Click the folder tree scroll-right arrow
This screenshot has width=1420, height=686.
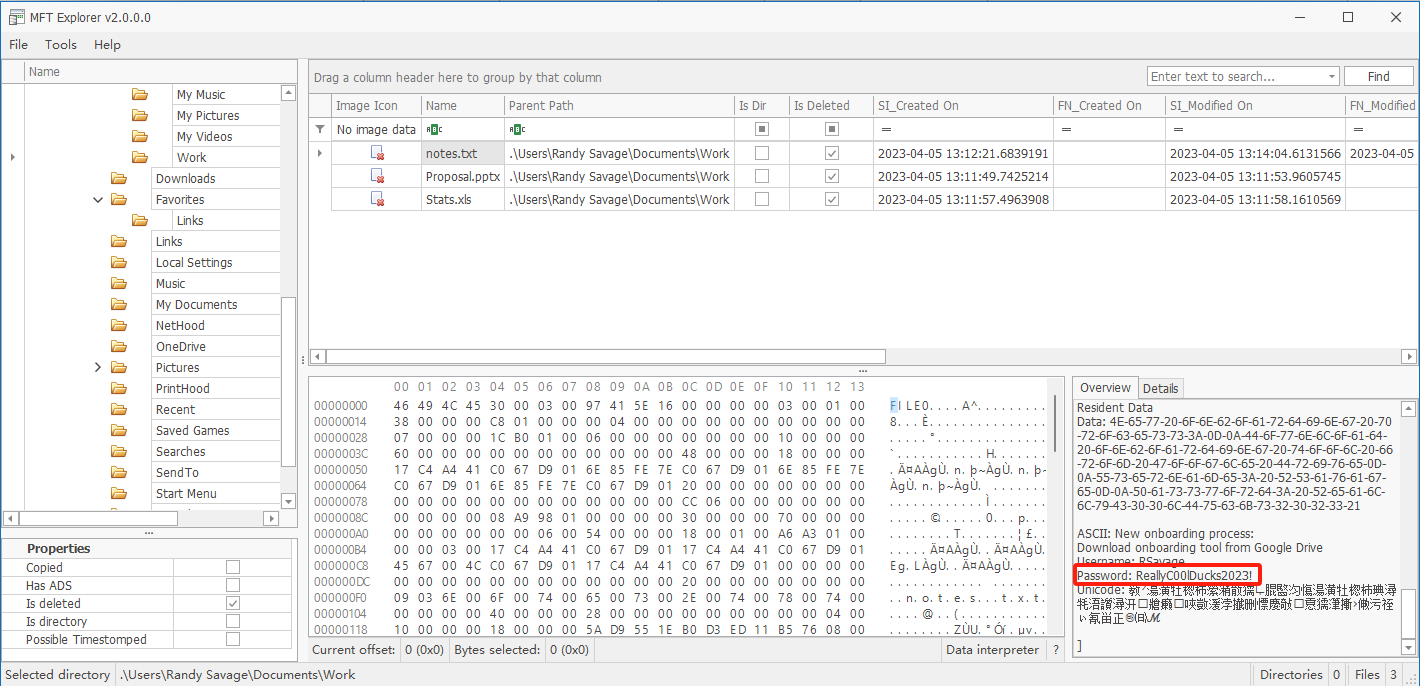tap(271, 518)
